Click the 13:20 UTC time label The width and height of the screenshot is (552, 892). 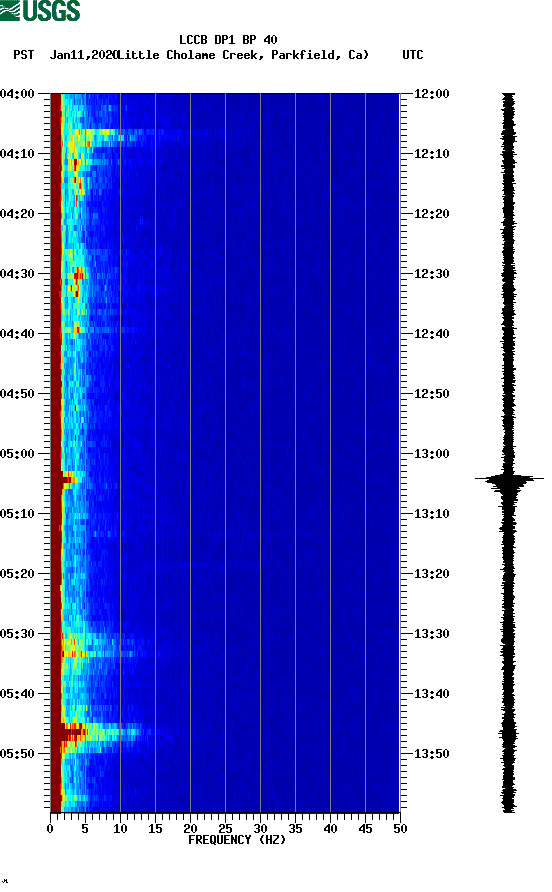[431, 574]
